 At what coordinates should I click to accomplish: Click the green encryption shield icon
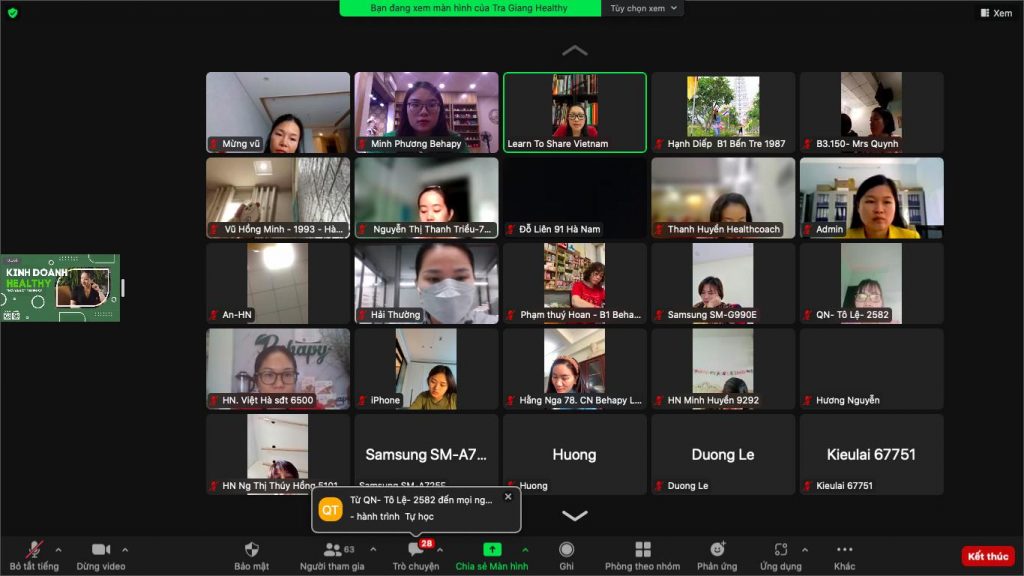point(12,12)
